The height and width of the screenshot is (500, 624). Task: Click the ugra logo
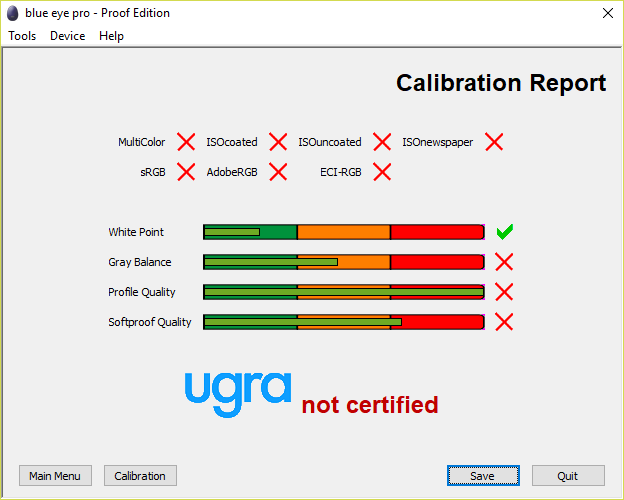(238, 391)
